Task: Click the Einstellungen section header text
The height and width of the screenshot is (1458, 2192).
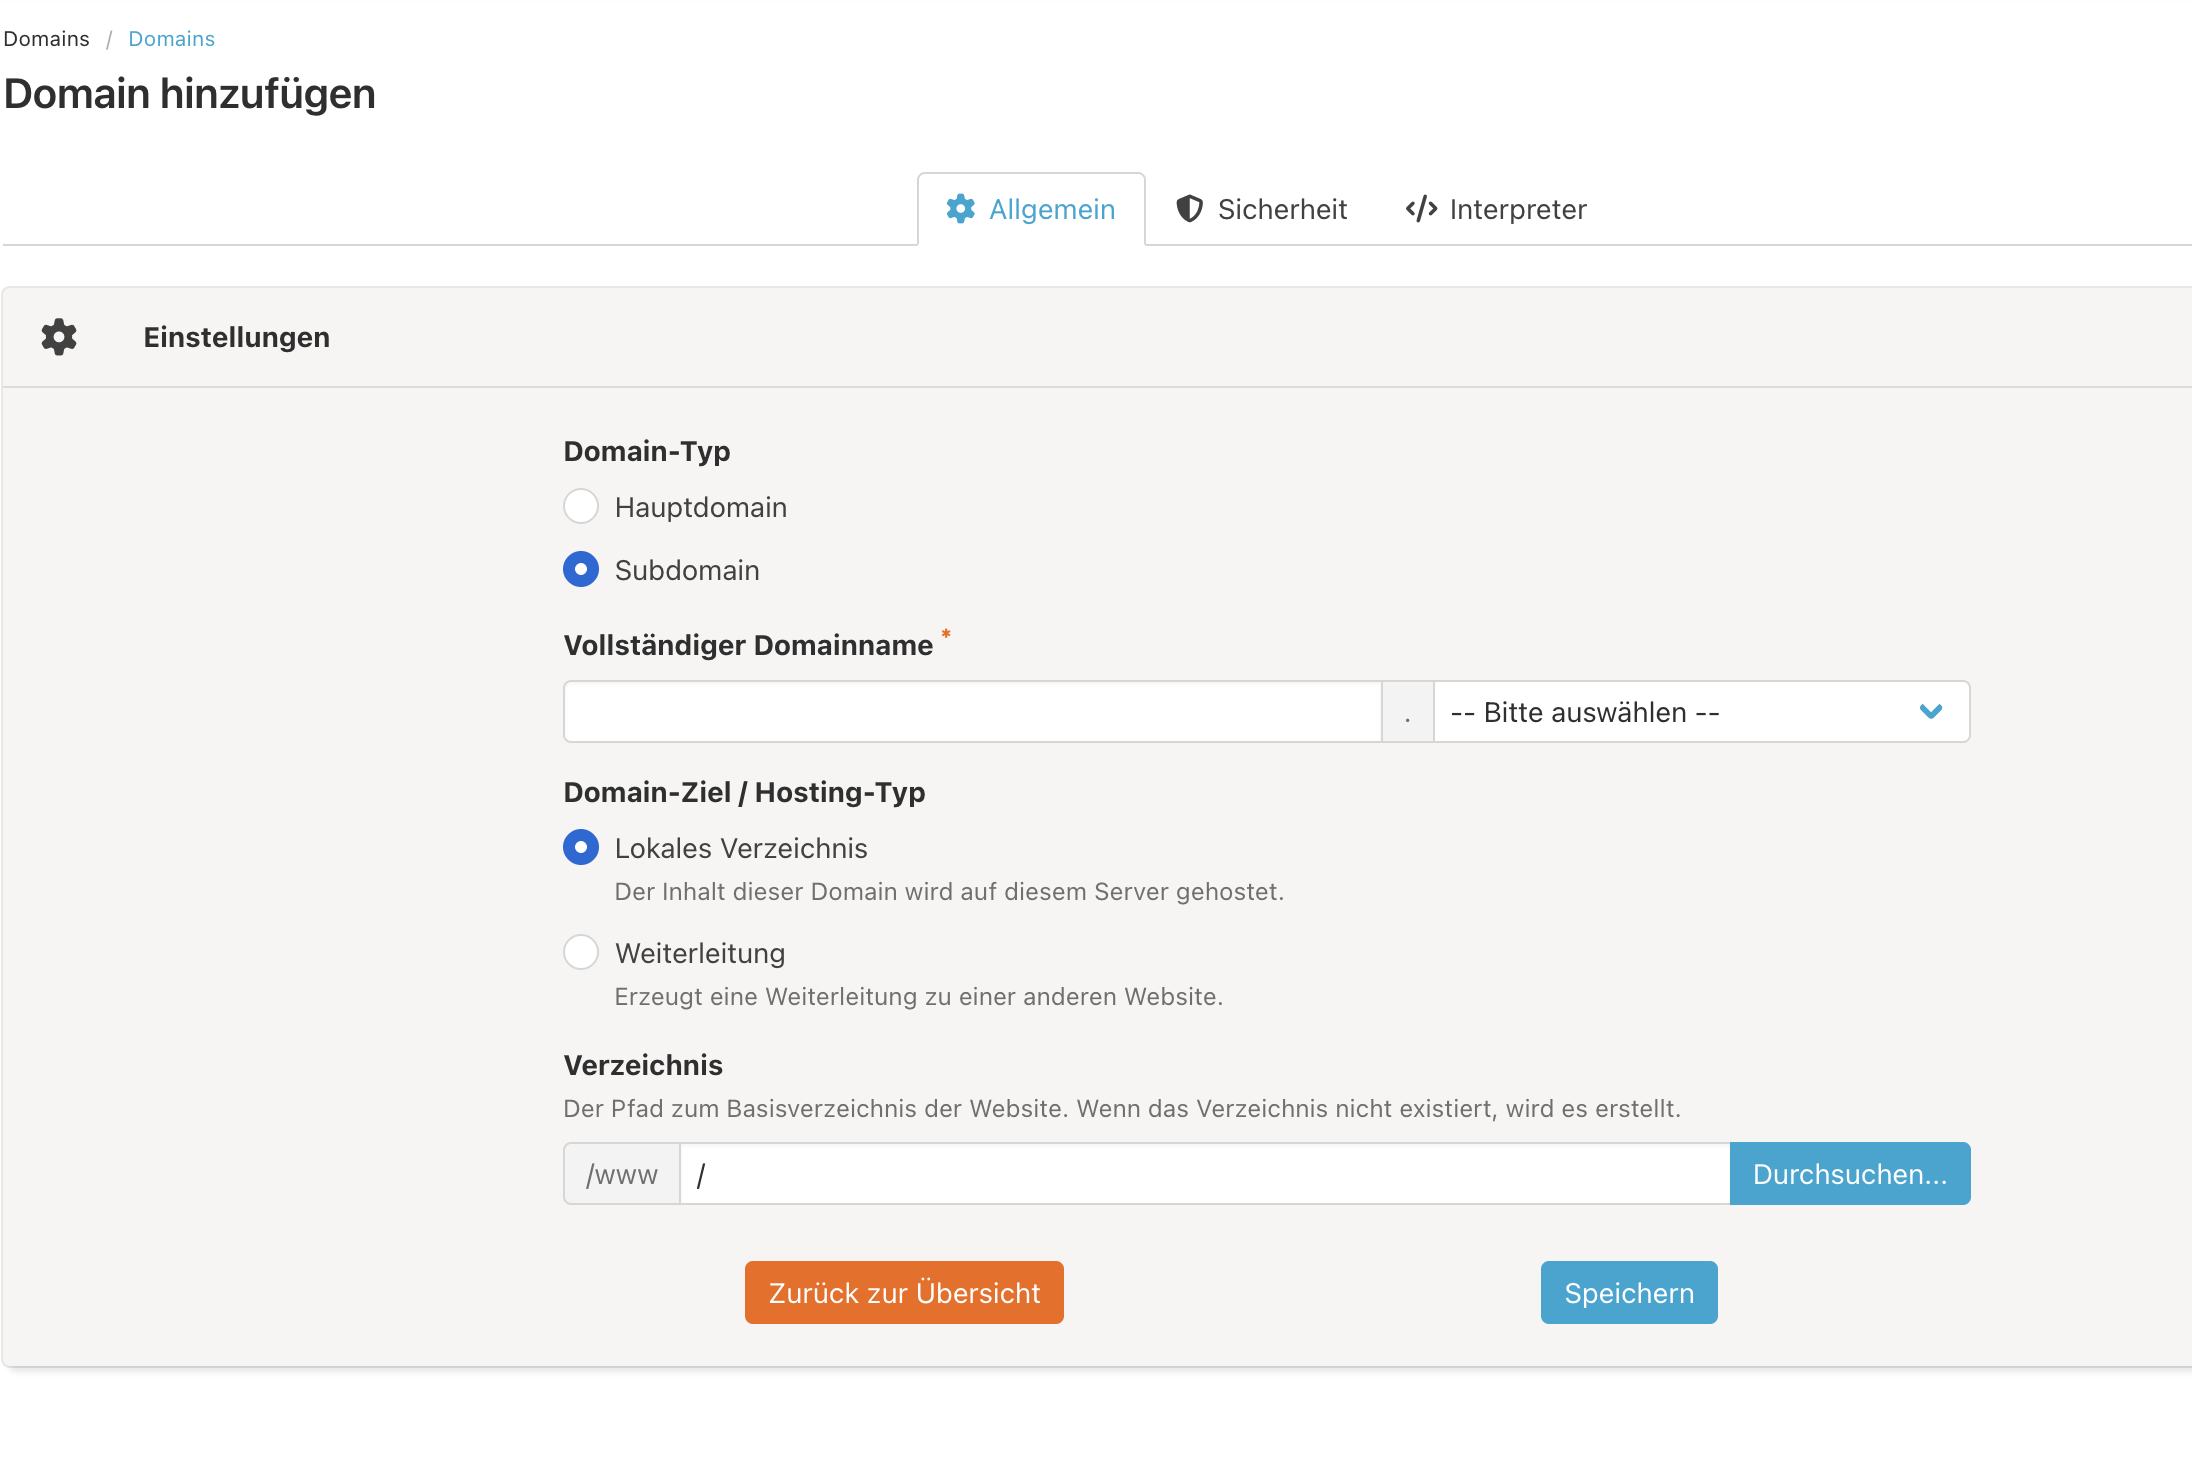Action: click(x=237, y=337)
